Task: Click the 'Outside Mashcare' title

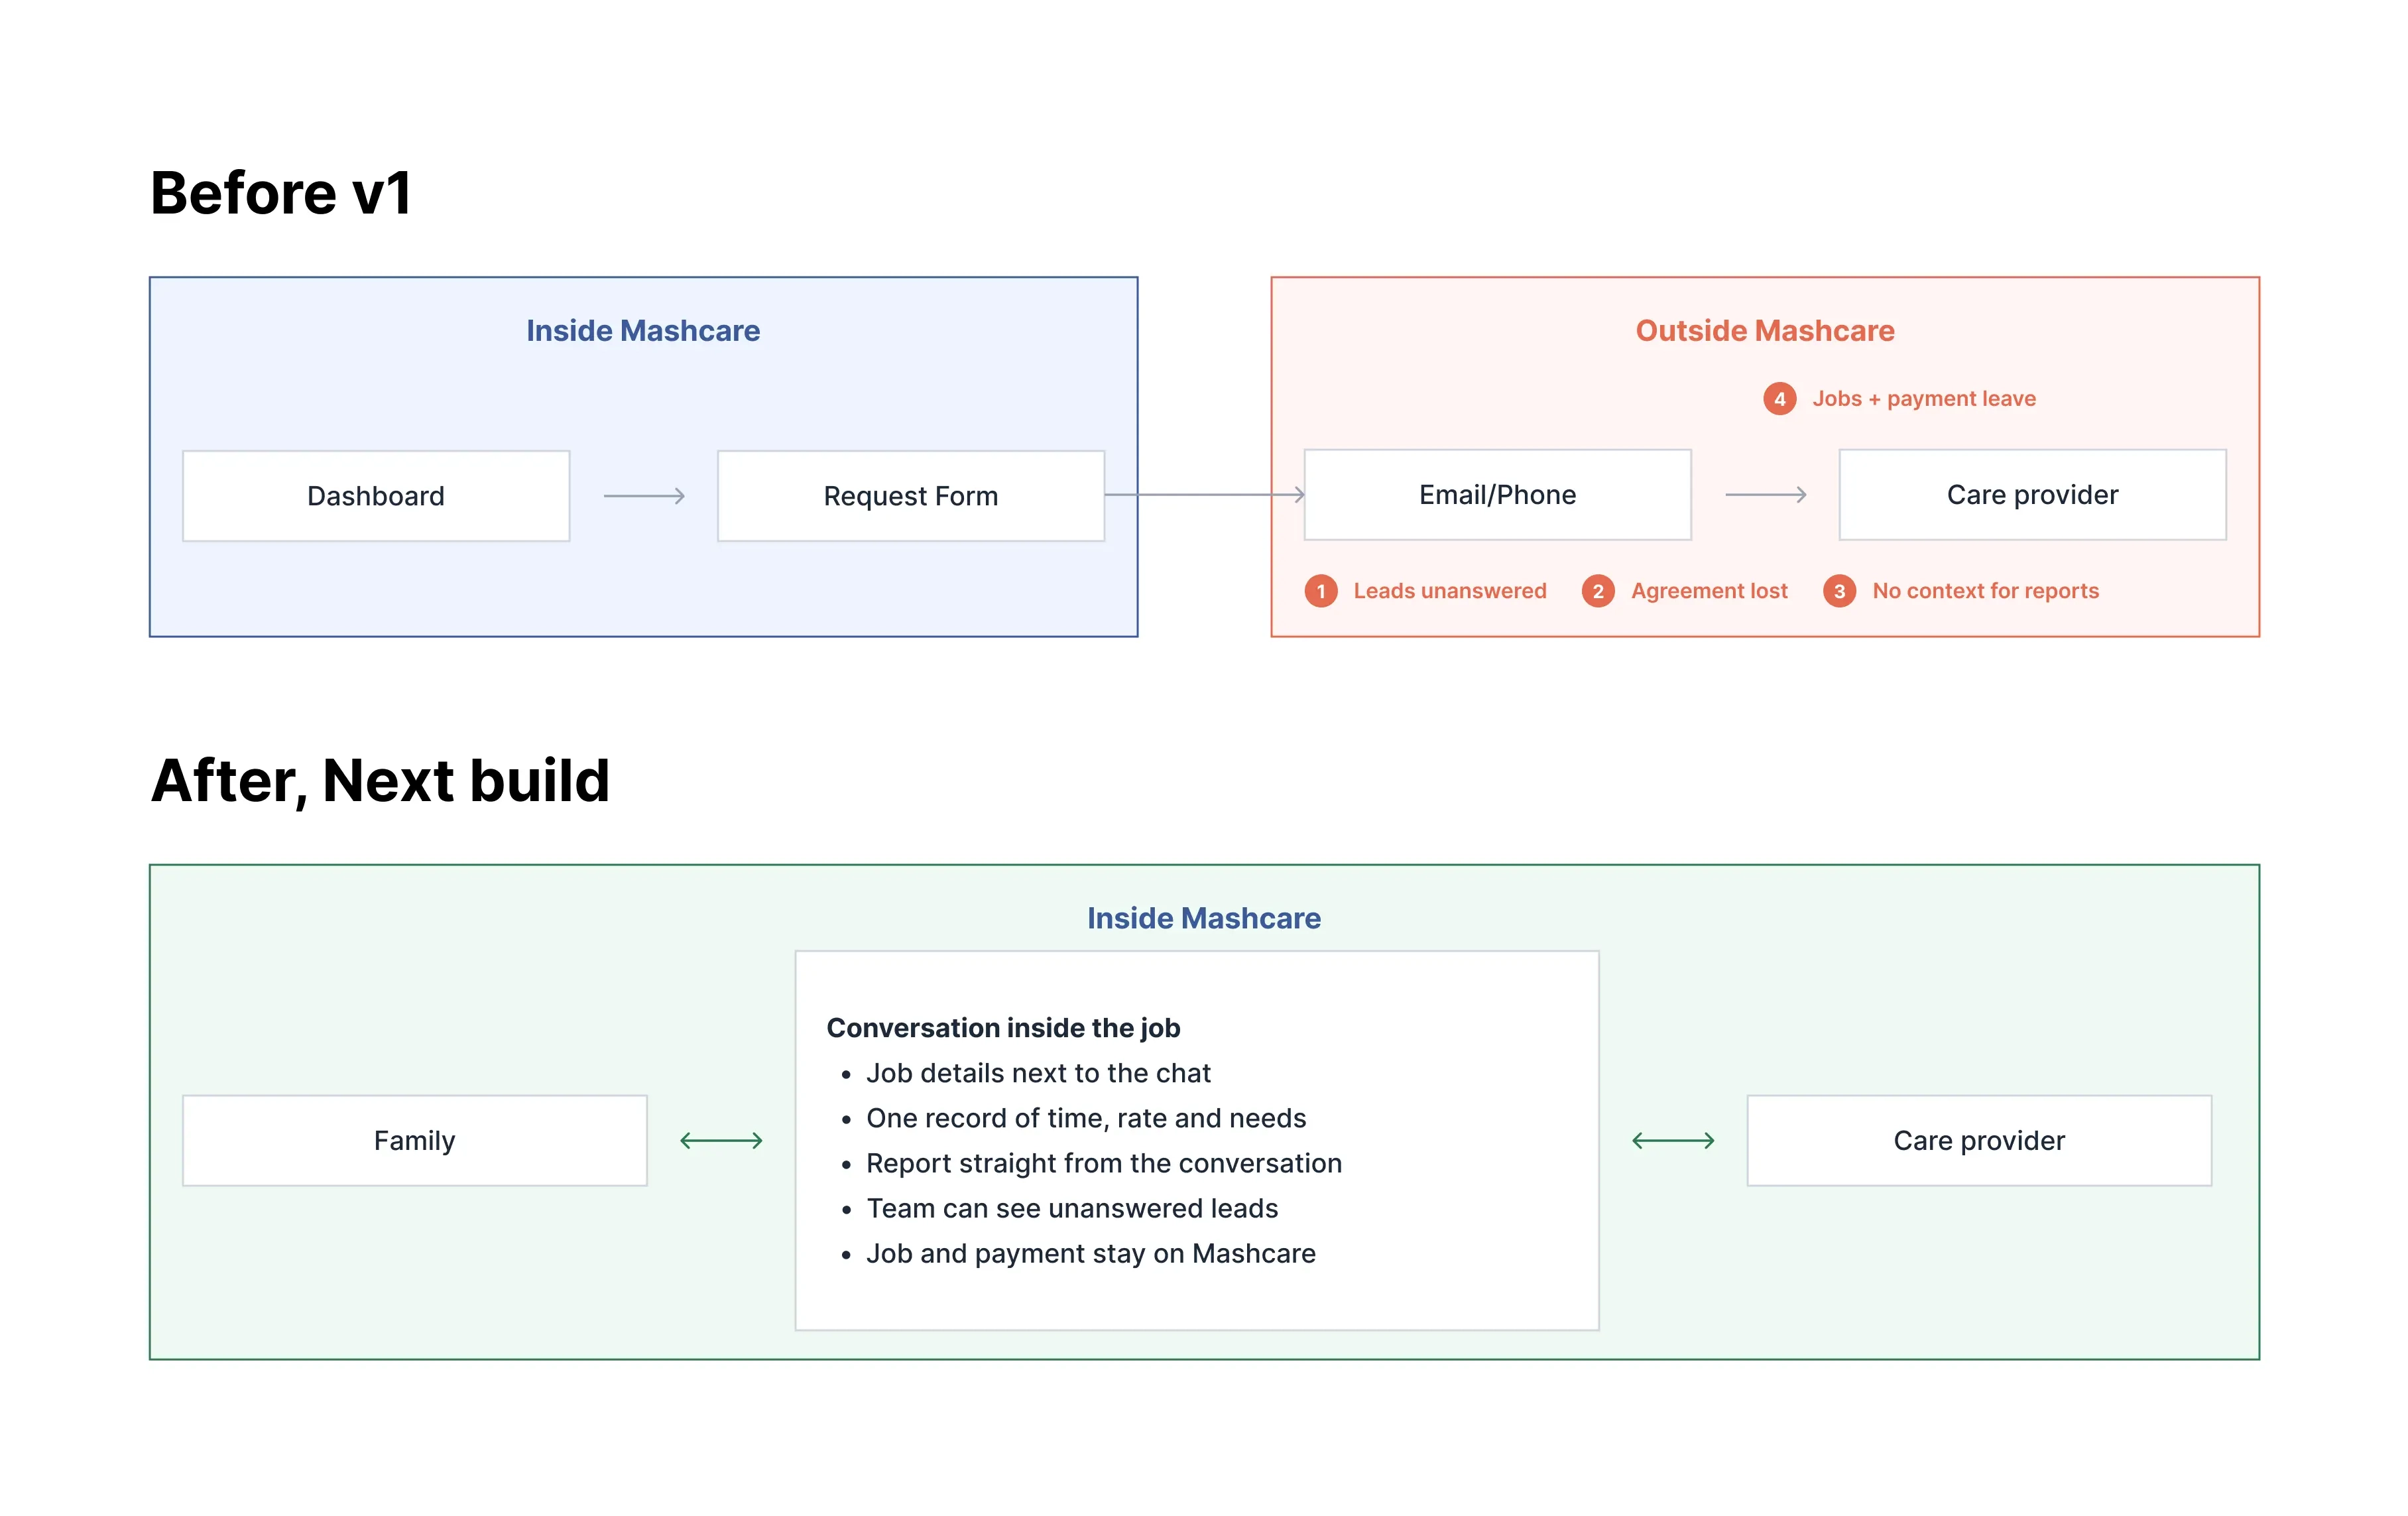Action: 1765,331
